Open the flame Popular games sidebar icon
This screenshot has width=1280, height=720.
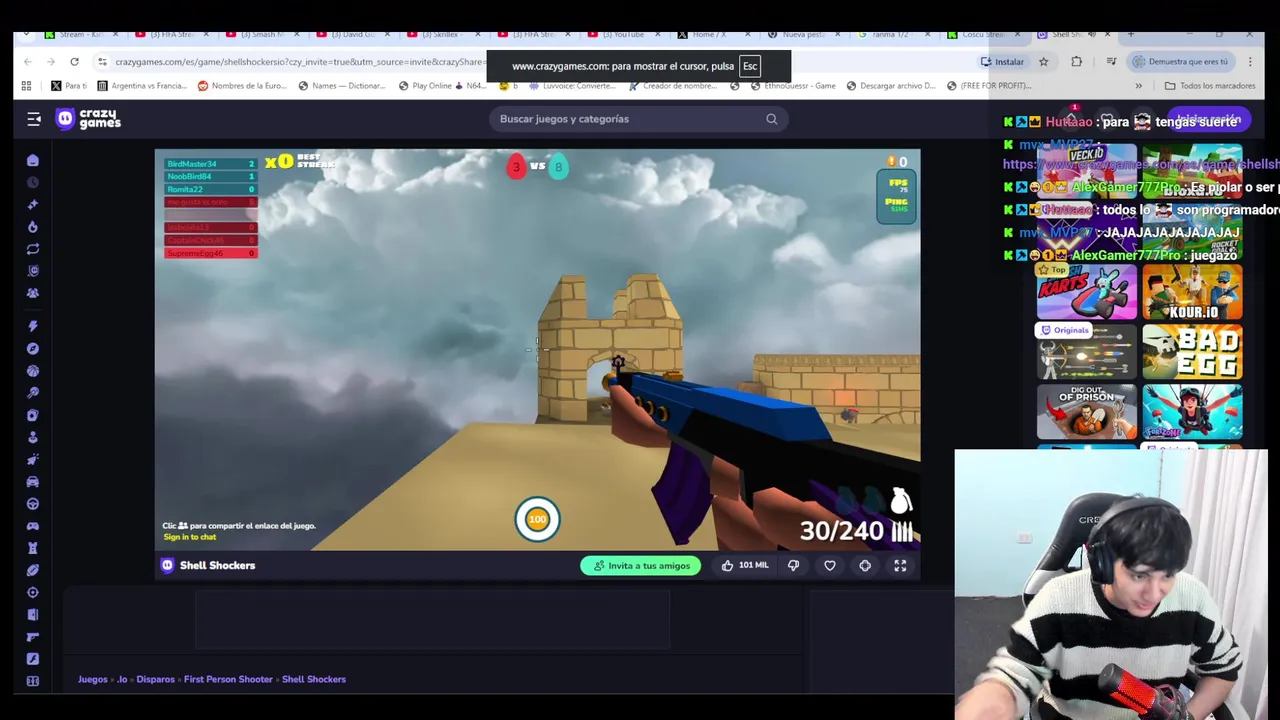tap(33, 227)
